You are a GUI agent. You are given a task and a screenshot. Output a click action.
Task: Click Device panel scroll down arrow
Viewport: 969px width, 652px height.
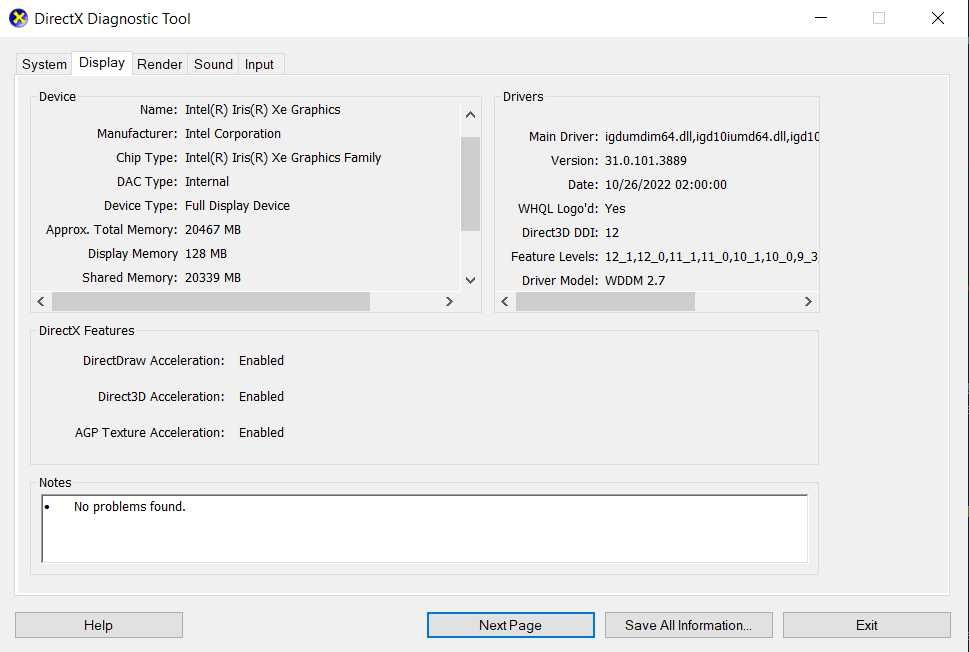pyautogui.click(x=470, y=281)
